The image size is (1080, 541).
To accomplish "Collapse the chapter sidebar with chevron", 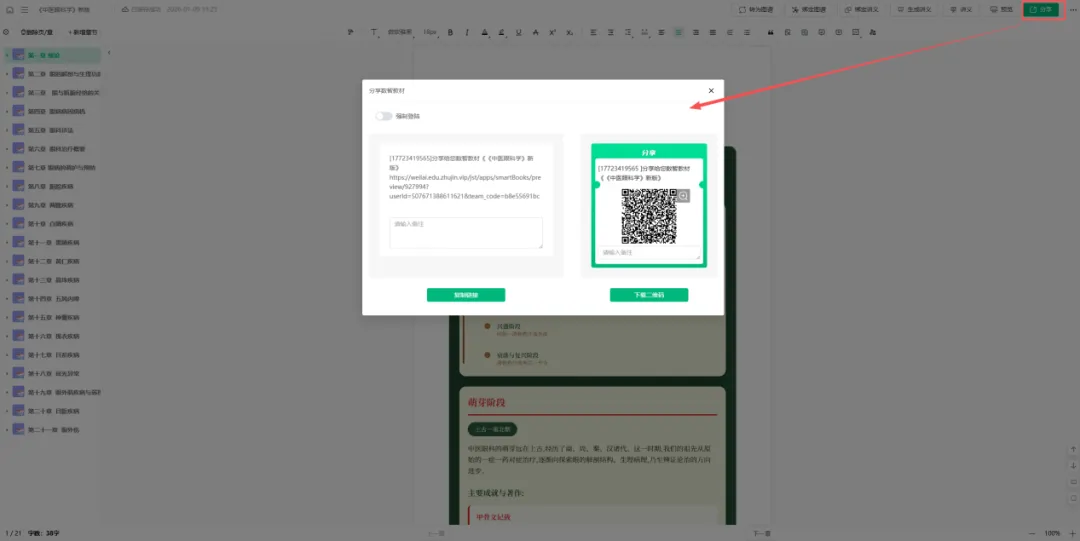I will [109, 53].
